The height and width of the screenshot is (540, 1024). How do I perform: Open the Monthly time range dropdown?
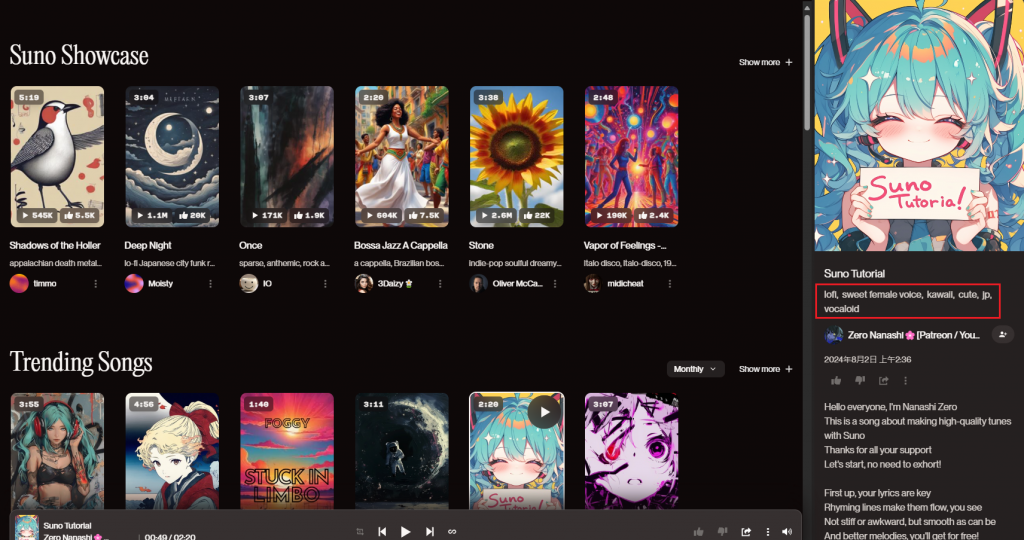[696, 369]
